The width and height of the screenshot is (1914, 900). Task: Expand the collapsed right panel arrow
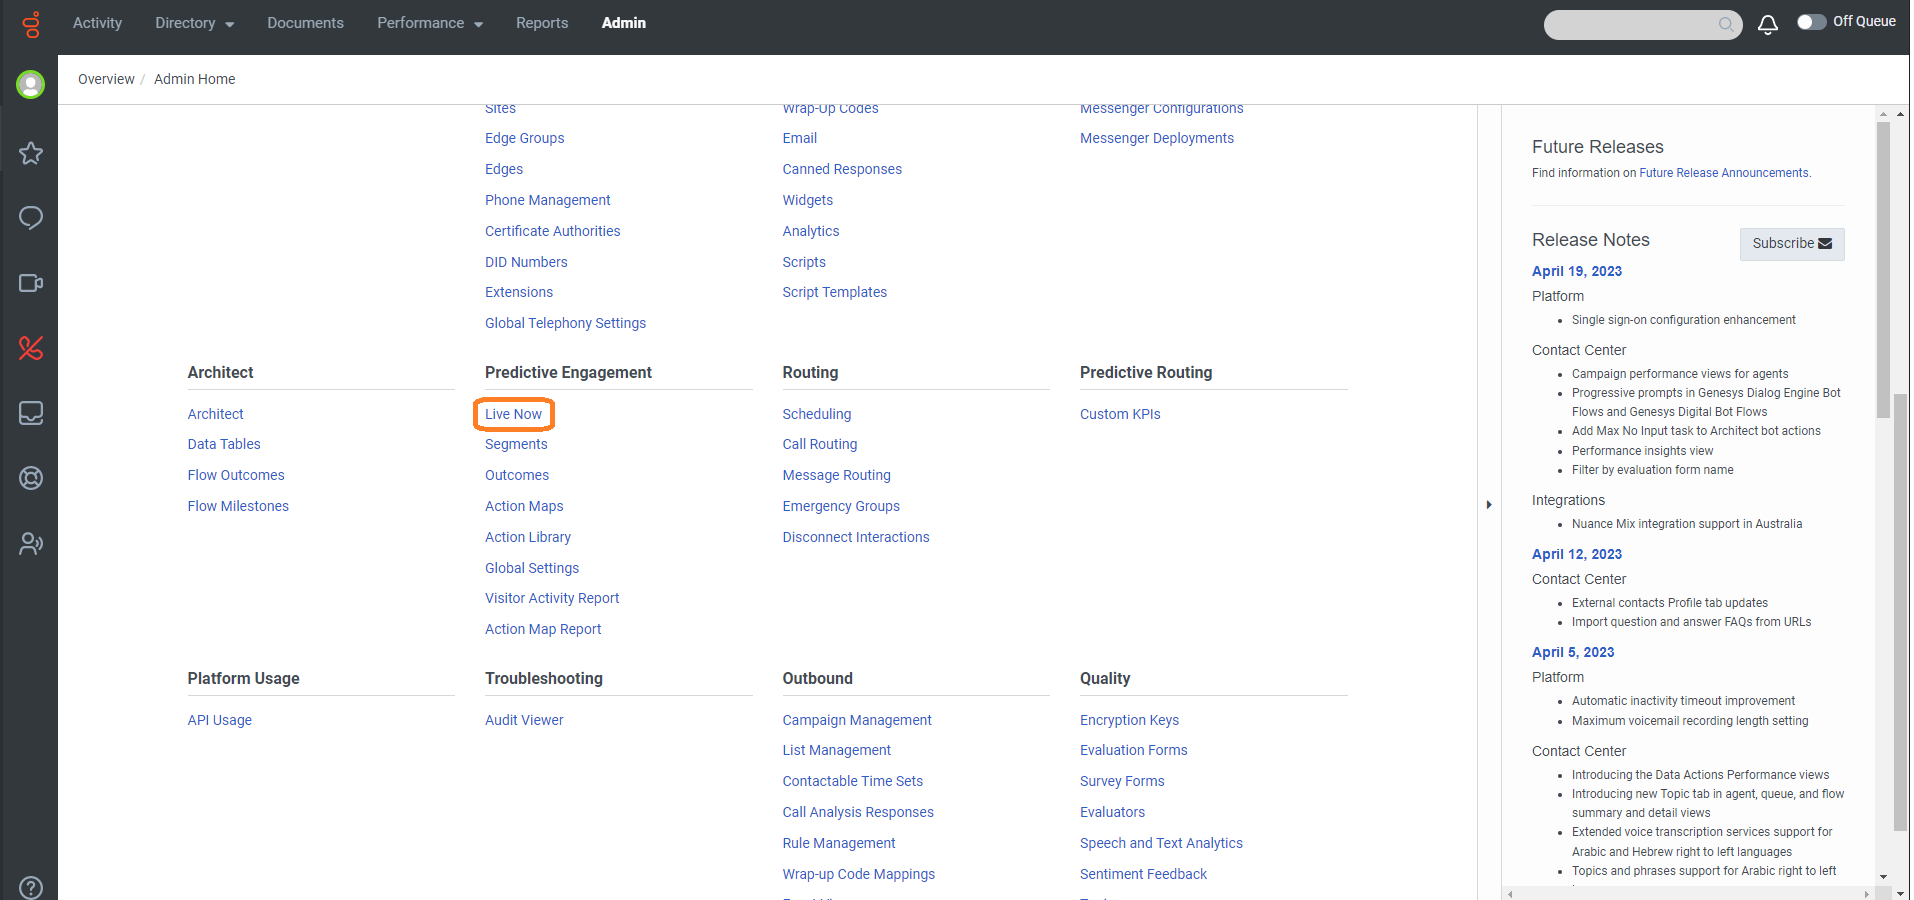(1489, 505)
